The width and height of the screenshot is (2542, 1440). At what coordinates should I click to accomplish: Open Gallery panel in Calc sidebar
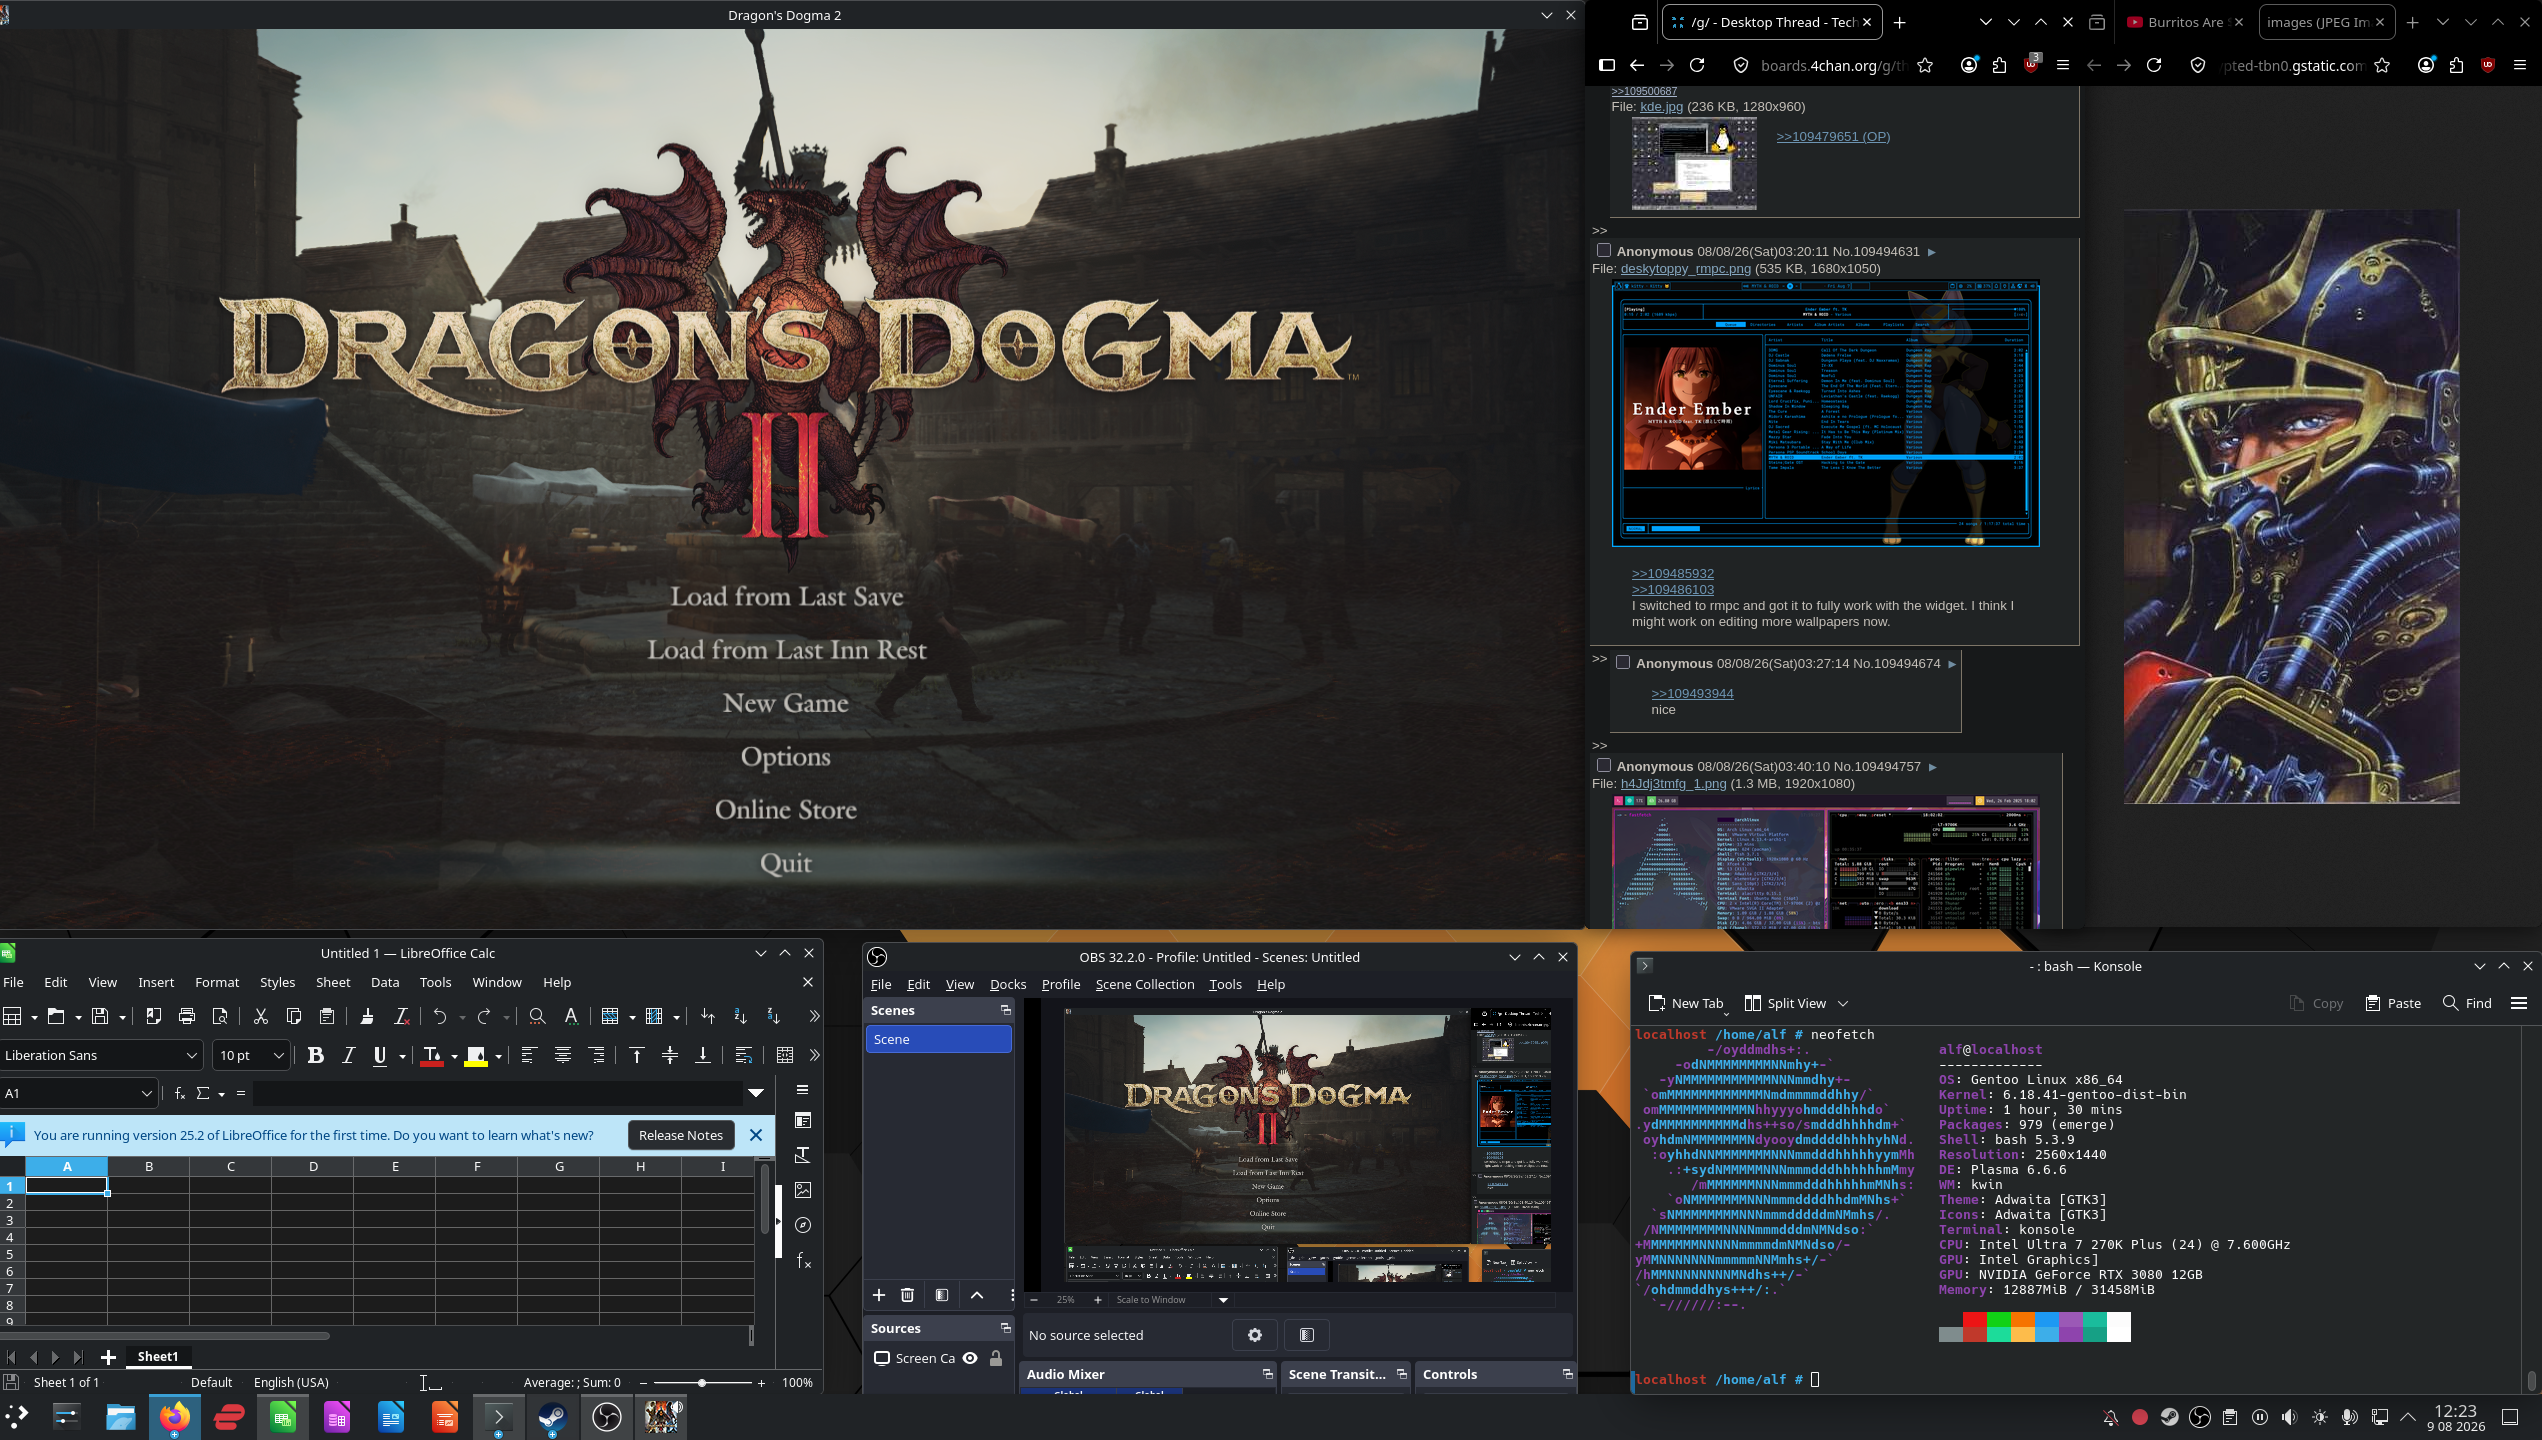pos(802,1190)
